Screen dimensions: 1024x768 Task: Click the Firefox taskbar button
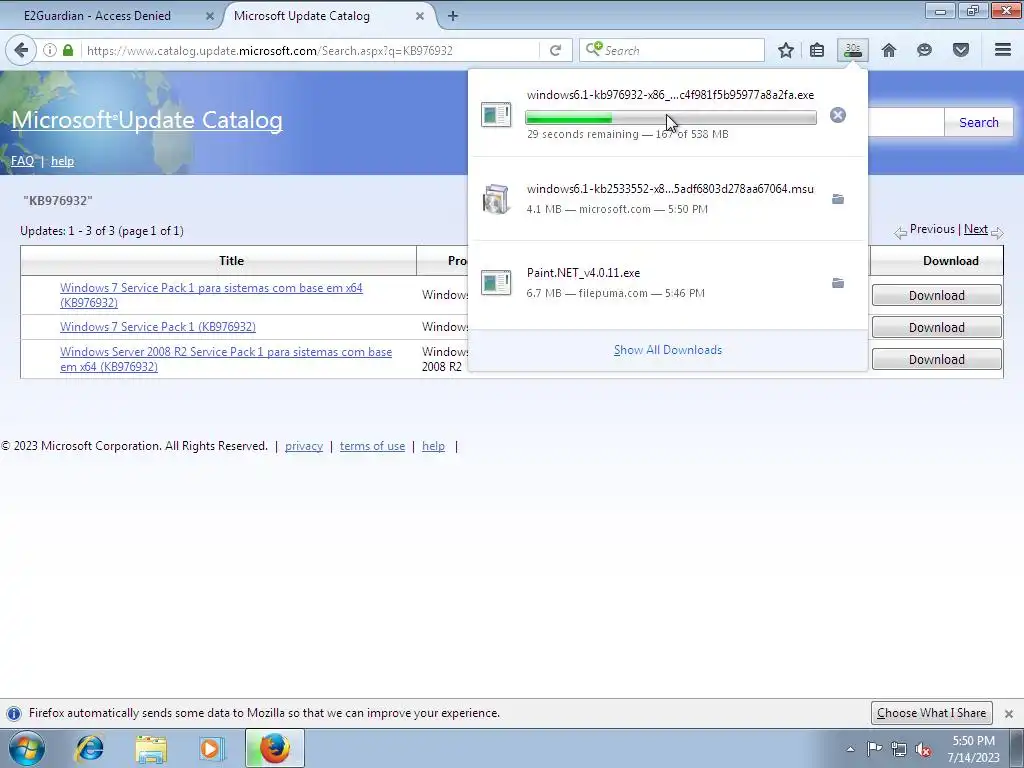(x=275, y=749)
